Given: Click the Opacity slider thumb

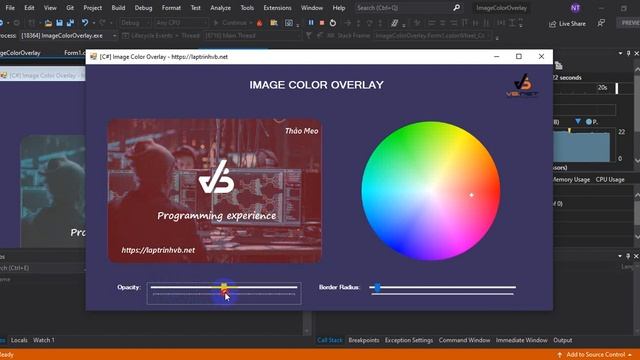Looking at the screenshot, I should 224,287.
